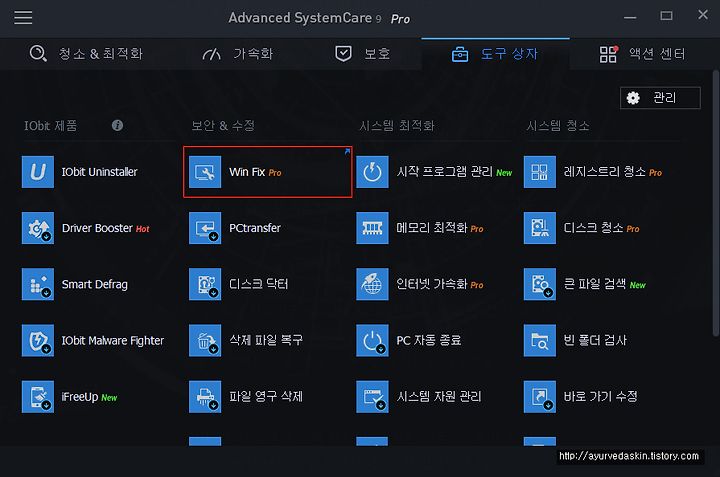Click the 메모리 최적화 label
Screen dimensions: 720x477
(x=432, y=228)
